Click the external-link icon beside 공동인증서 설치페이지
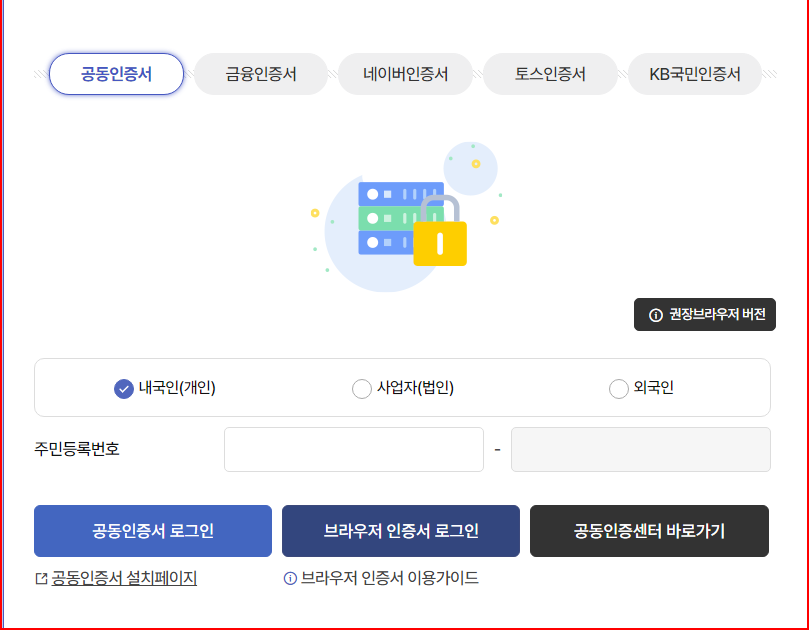 (42, 578)
